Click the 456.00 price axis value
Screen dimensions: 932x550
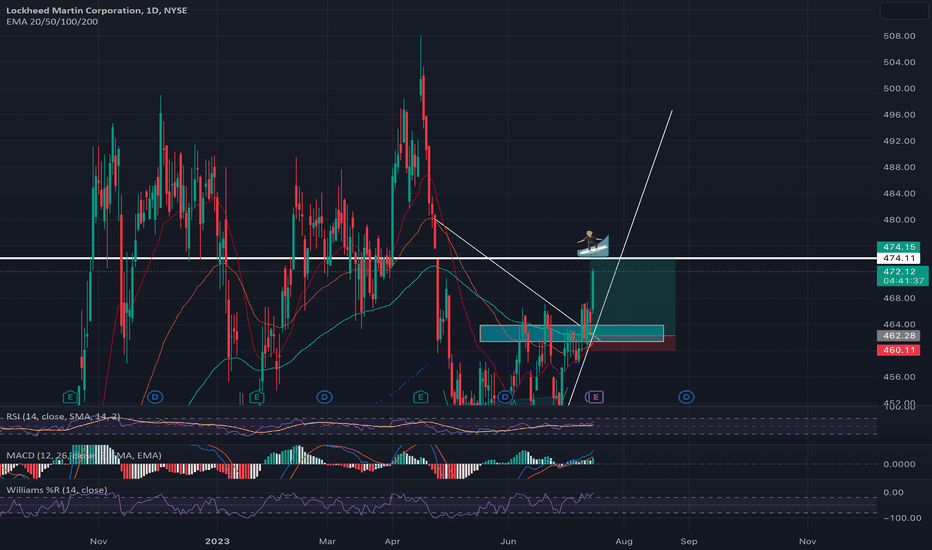click(x=899, y=376)
